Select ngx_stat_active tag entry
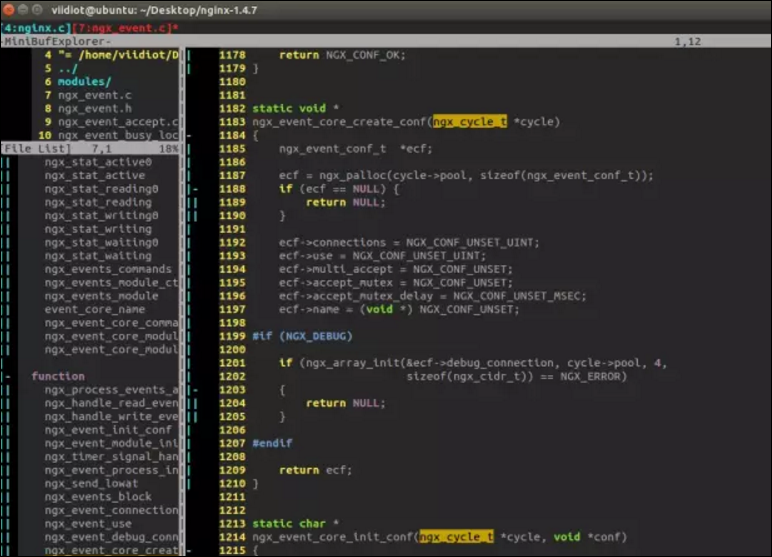 (95, 175)
